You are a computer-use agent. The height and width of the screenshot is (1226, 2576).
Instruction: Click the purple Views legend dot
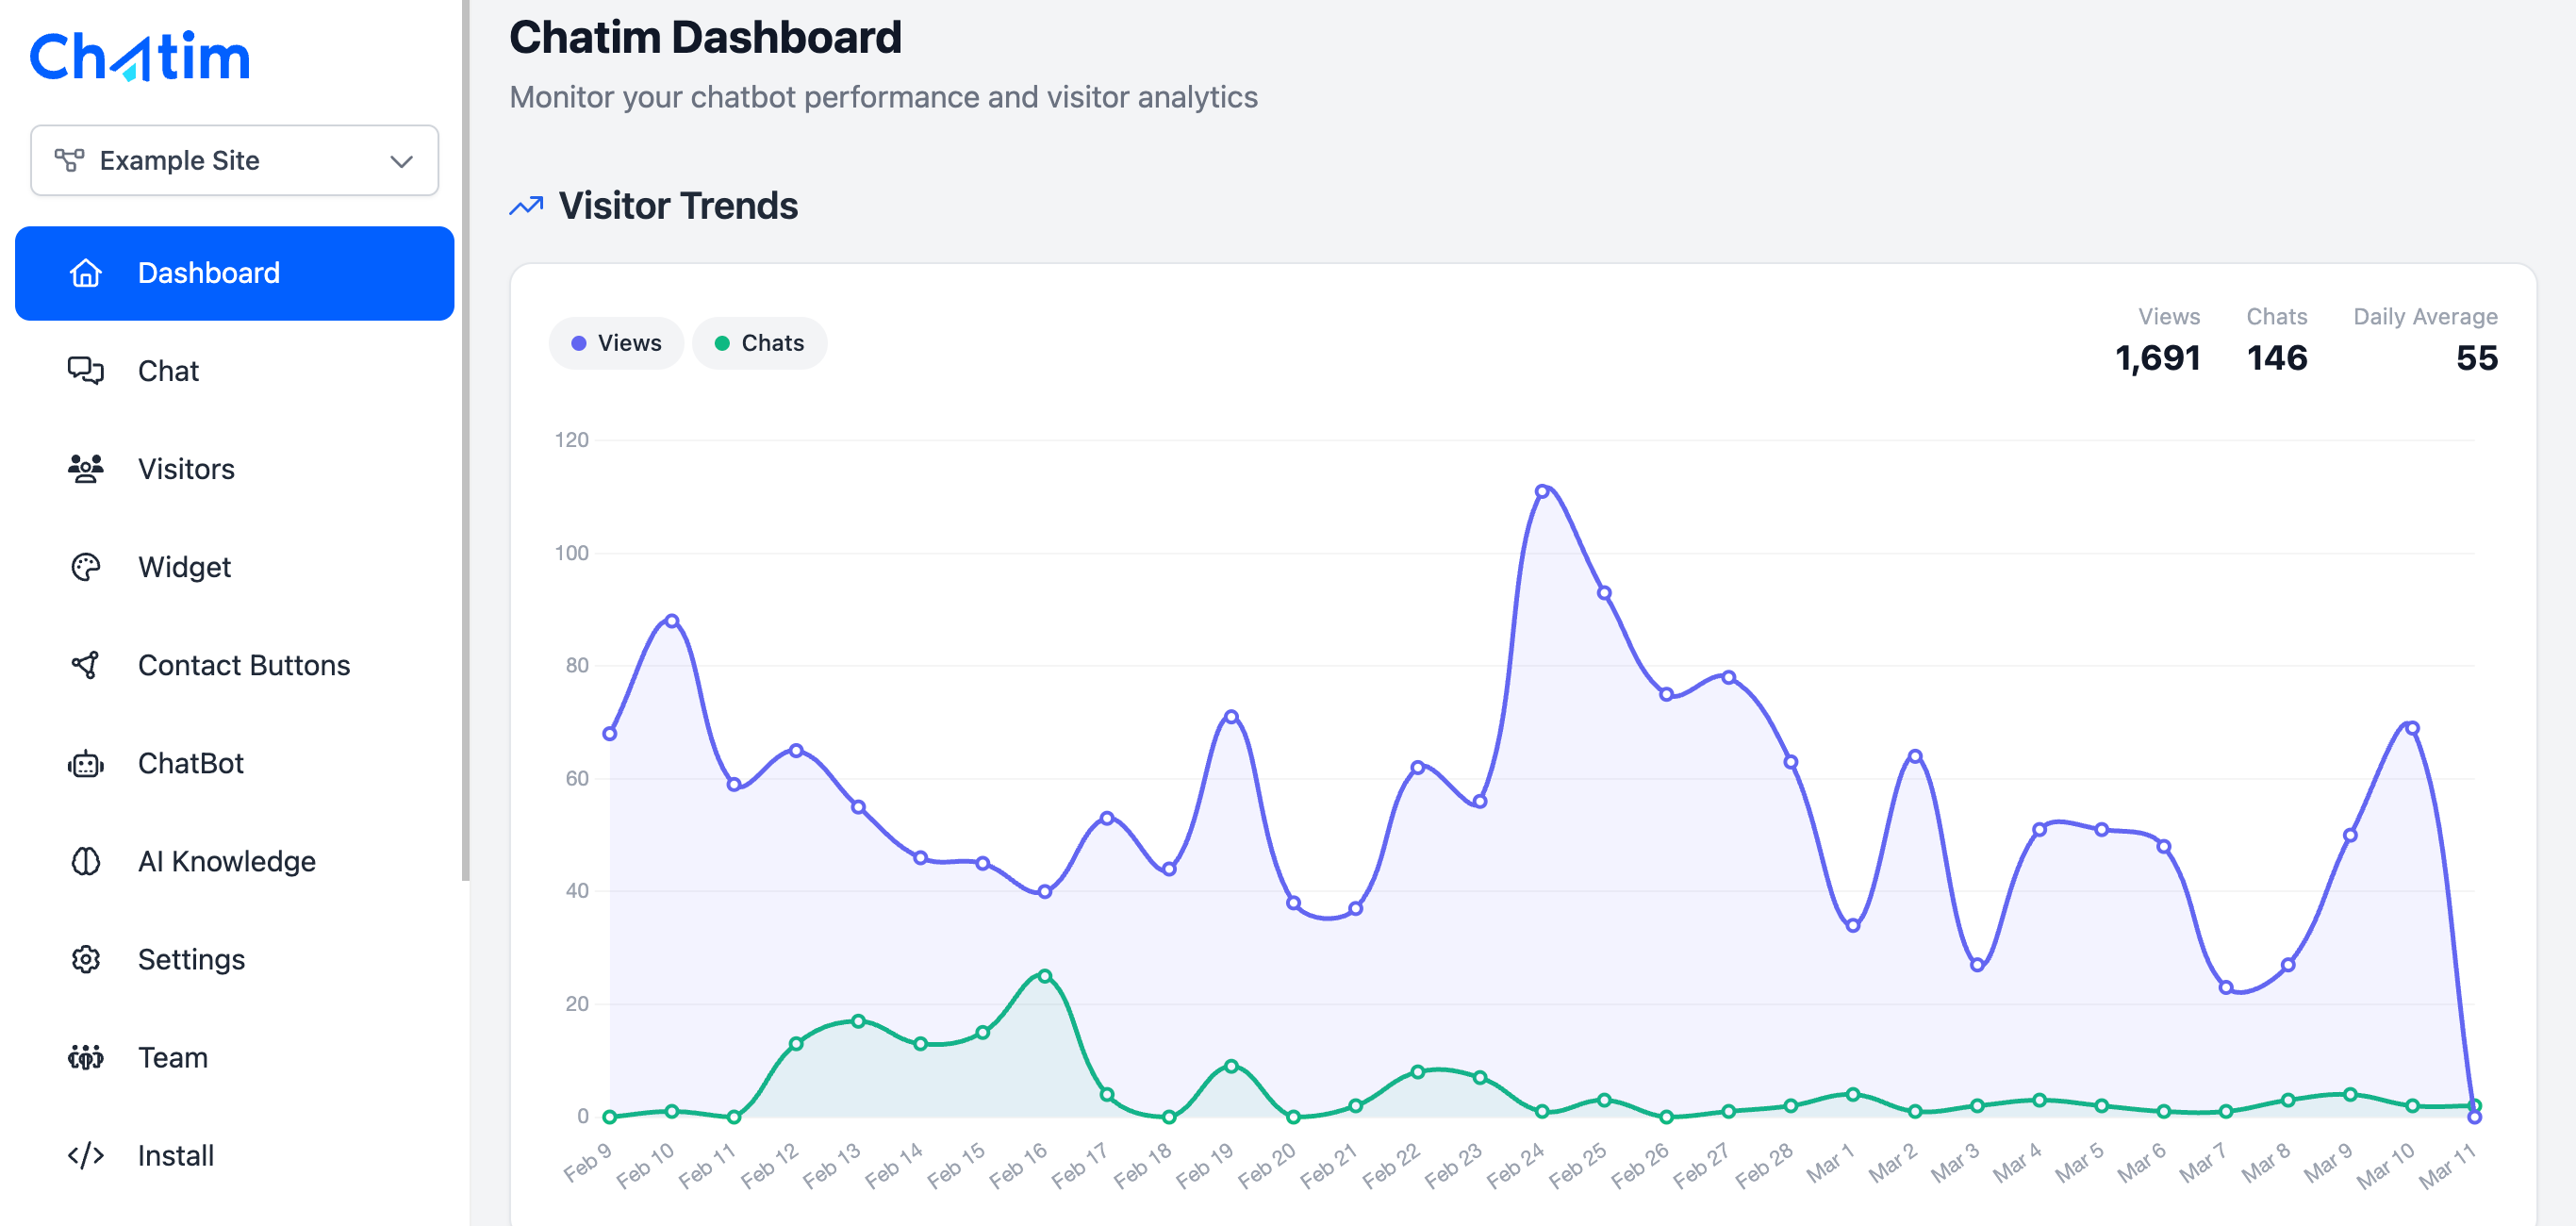pyautogui.click(x=578, y=343)
